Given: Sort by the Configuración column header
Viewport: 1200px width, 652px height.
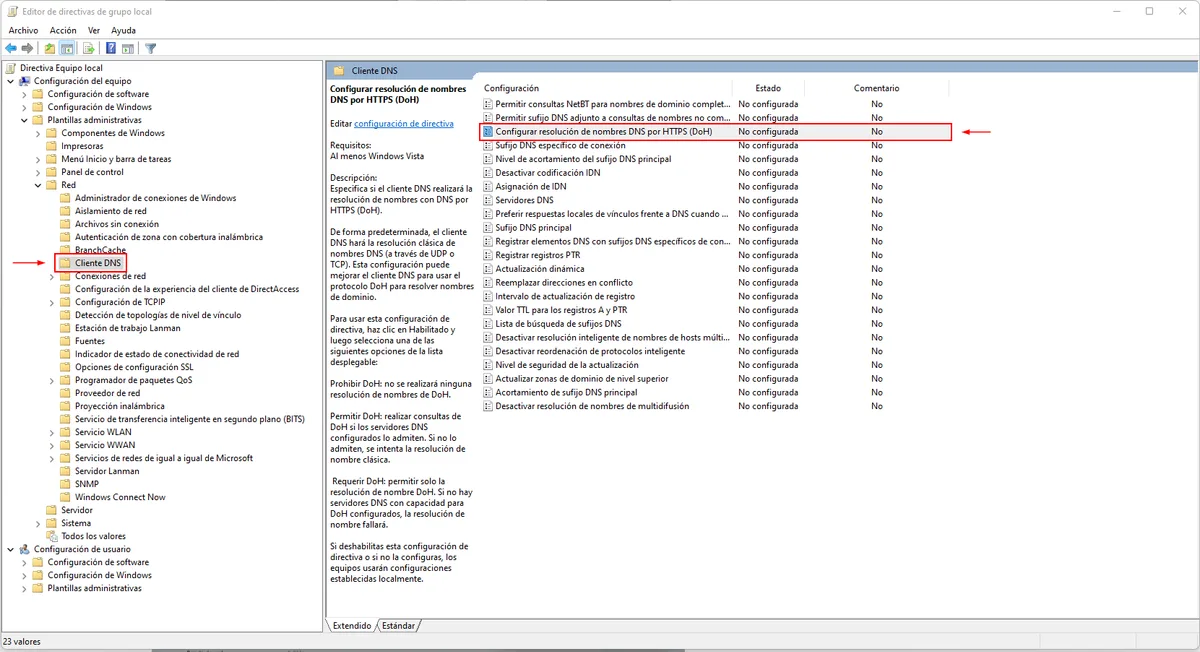Looking at the screenshot, I should [511, 88].
